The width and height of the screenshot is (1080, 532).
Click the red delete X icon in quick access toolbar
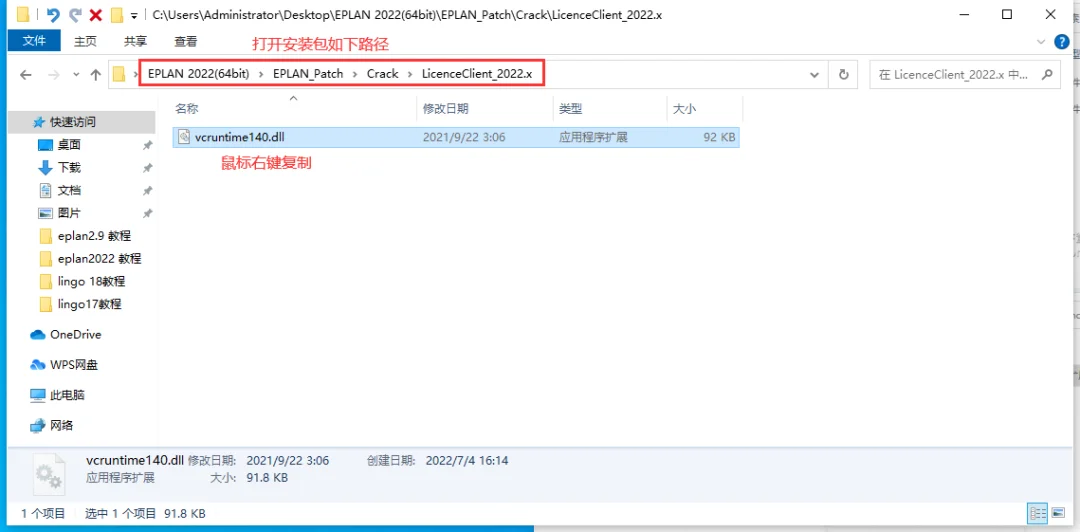point(96,15)
